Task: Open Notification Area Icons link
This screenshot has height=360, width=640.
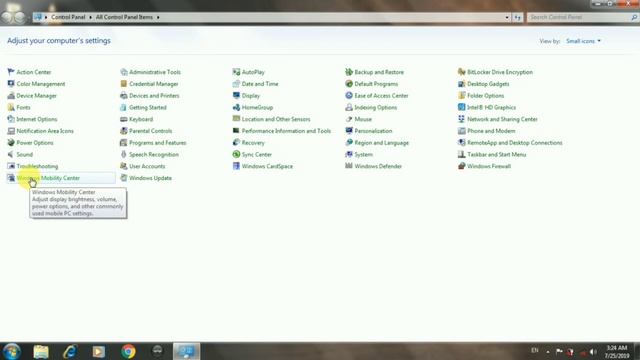Action: pos(45,131)
